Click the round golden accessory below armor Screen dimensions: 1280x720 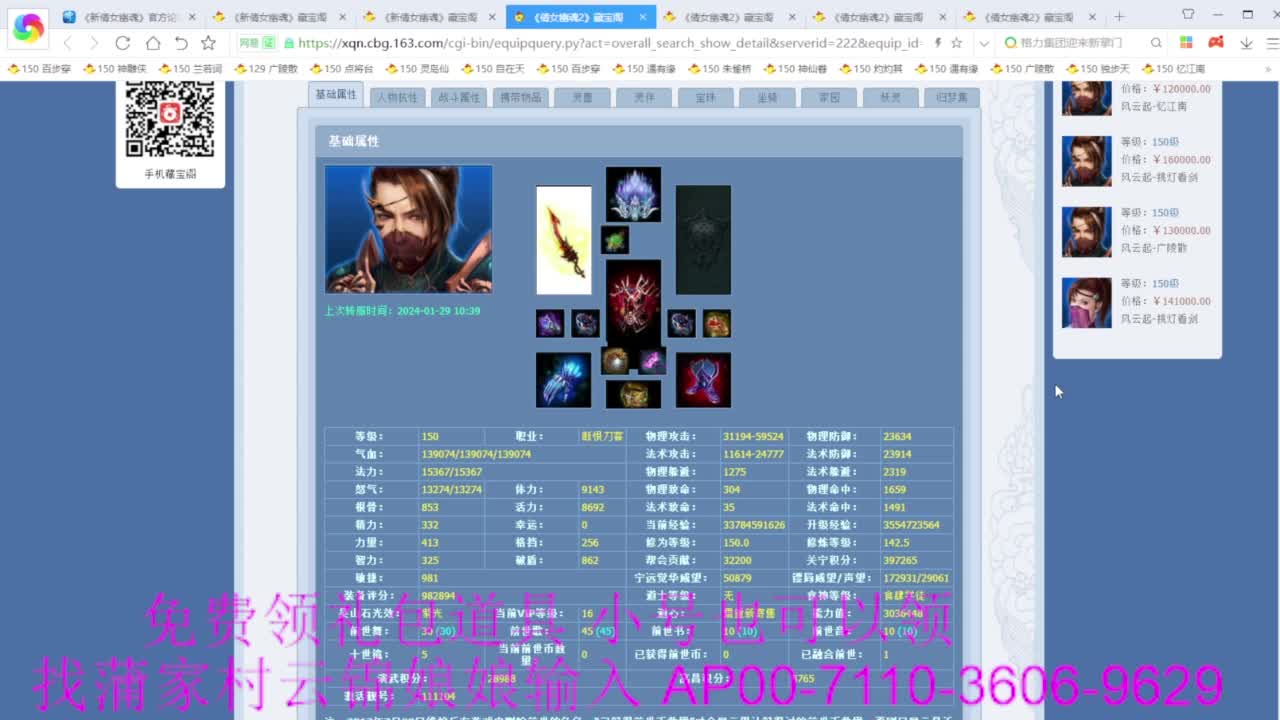click(x=615, y=361)
